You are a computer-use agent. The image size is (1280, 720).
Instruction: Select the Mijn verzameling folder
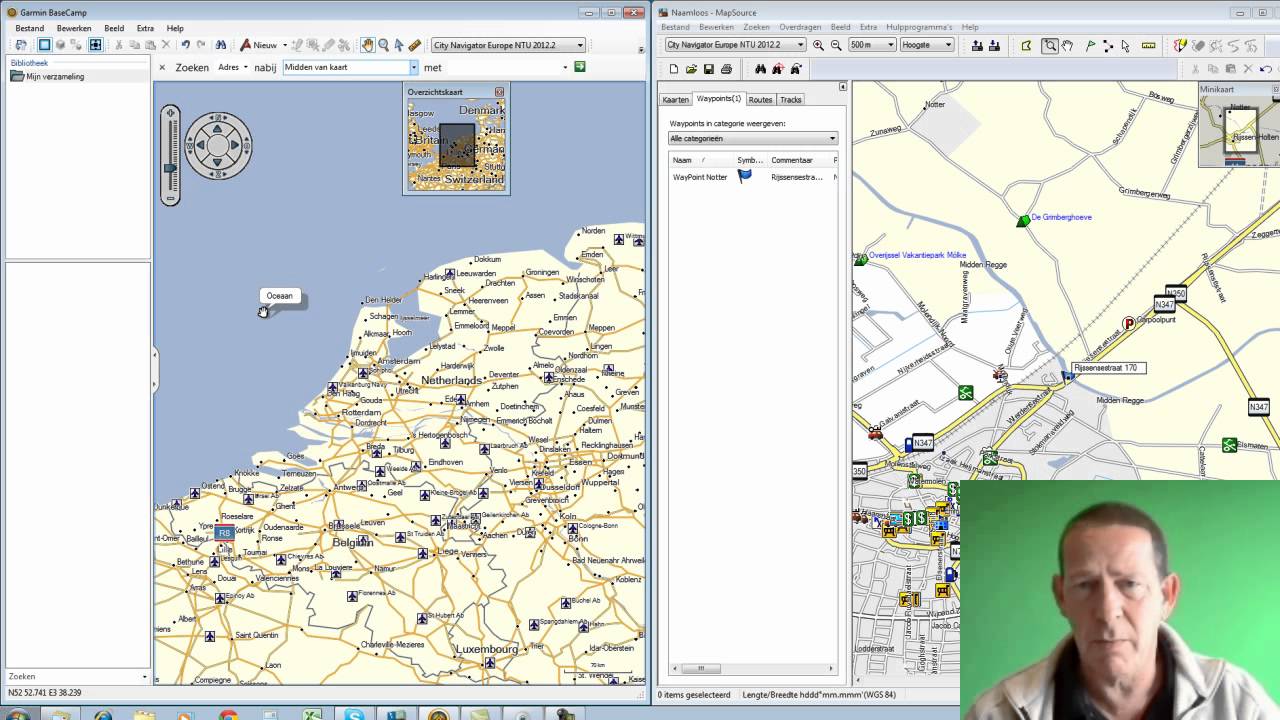(55, 76)
